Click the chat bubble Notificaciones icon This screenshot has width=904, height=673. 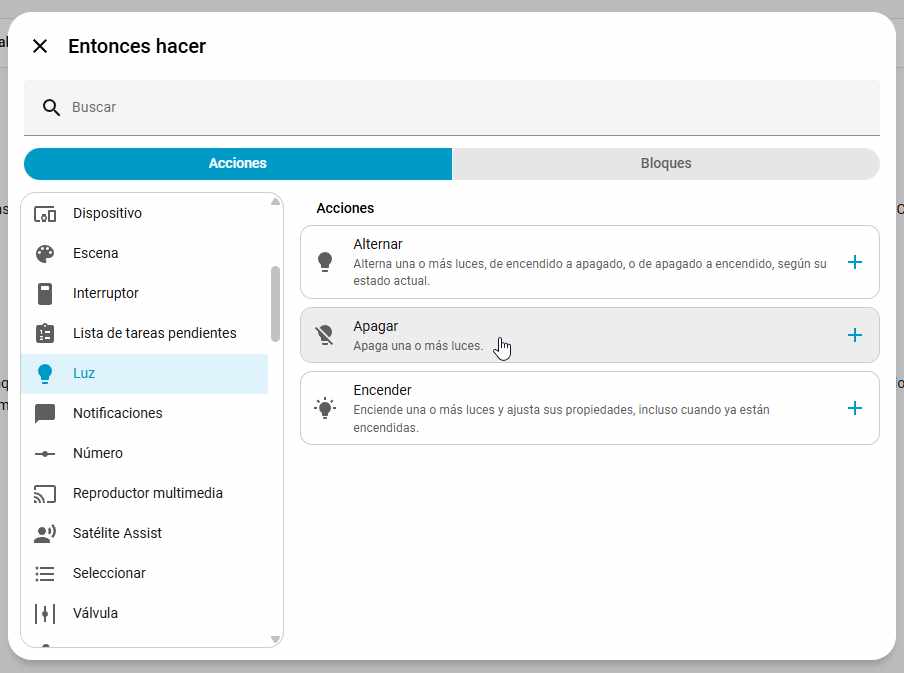click(45, 414)
